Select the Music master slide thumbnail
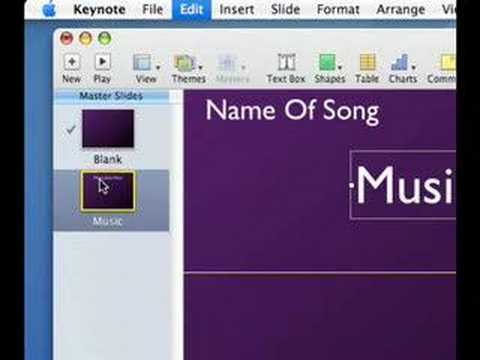This screenshot has width=480, height=360. [108, 191]
